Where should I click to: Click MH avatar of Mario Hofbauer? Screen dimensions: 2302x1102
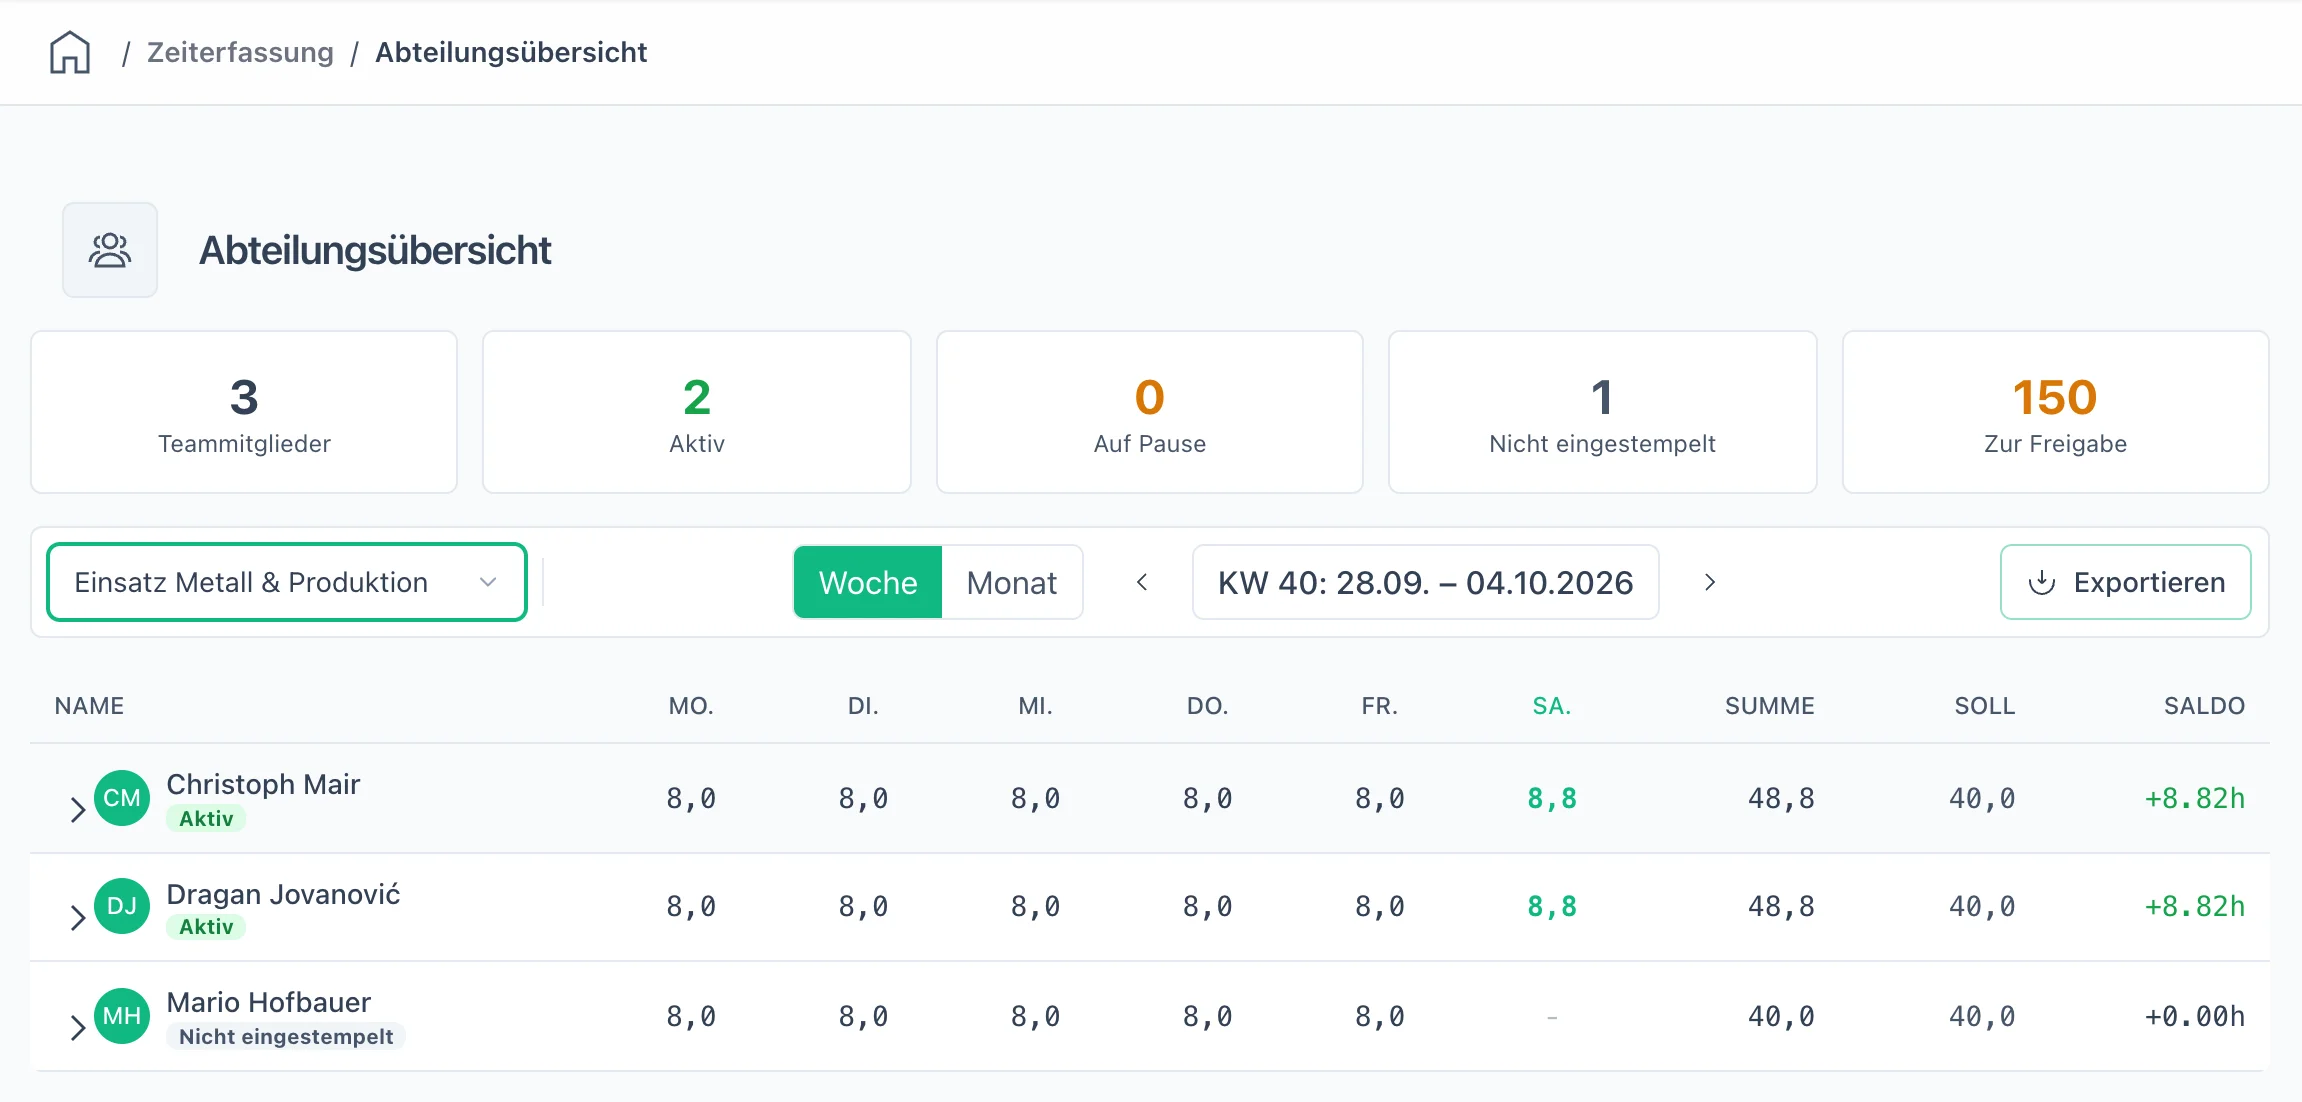[x=122, y=1016]
